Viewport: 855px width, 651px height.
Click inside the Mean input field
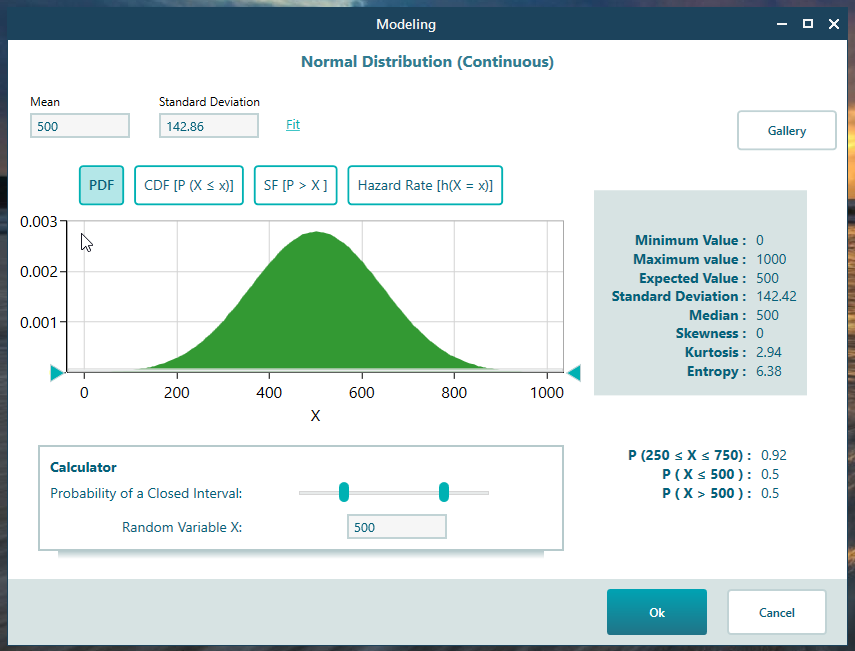coord(79,125)
